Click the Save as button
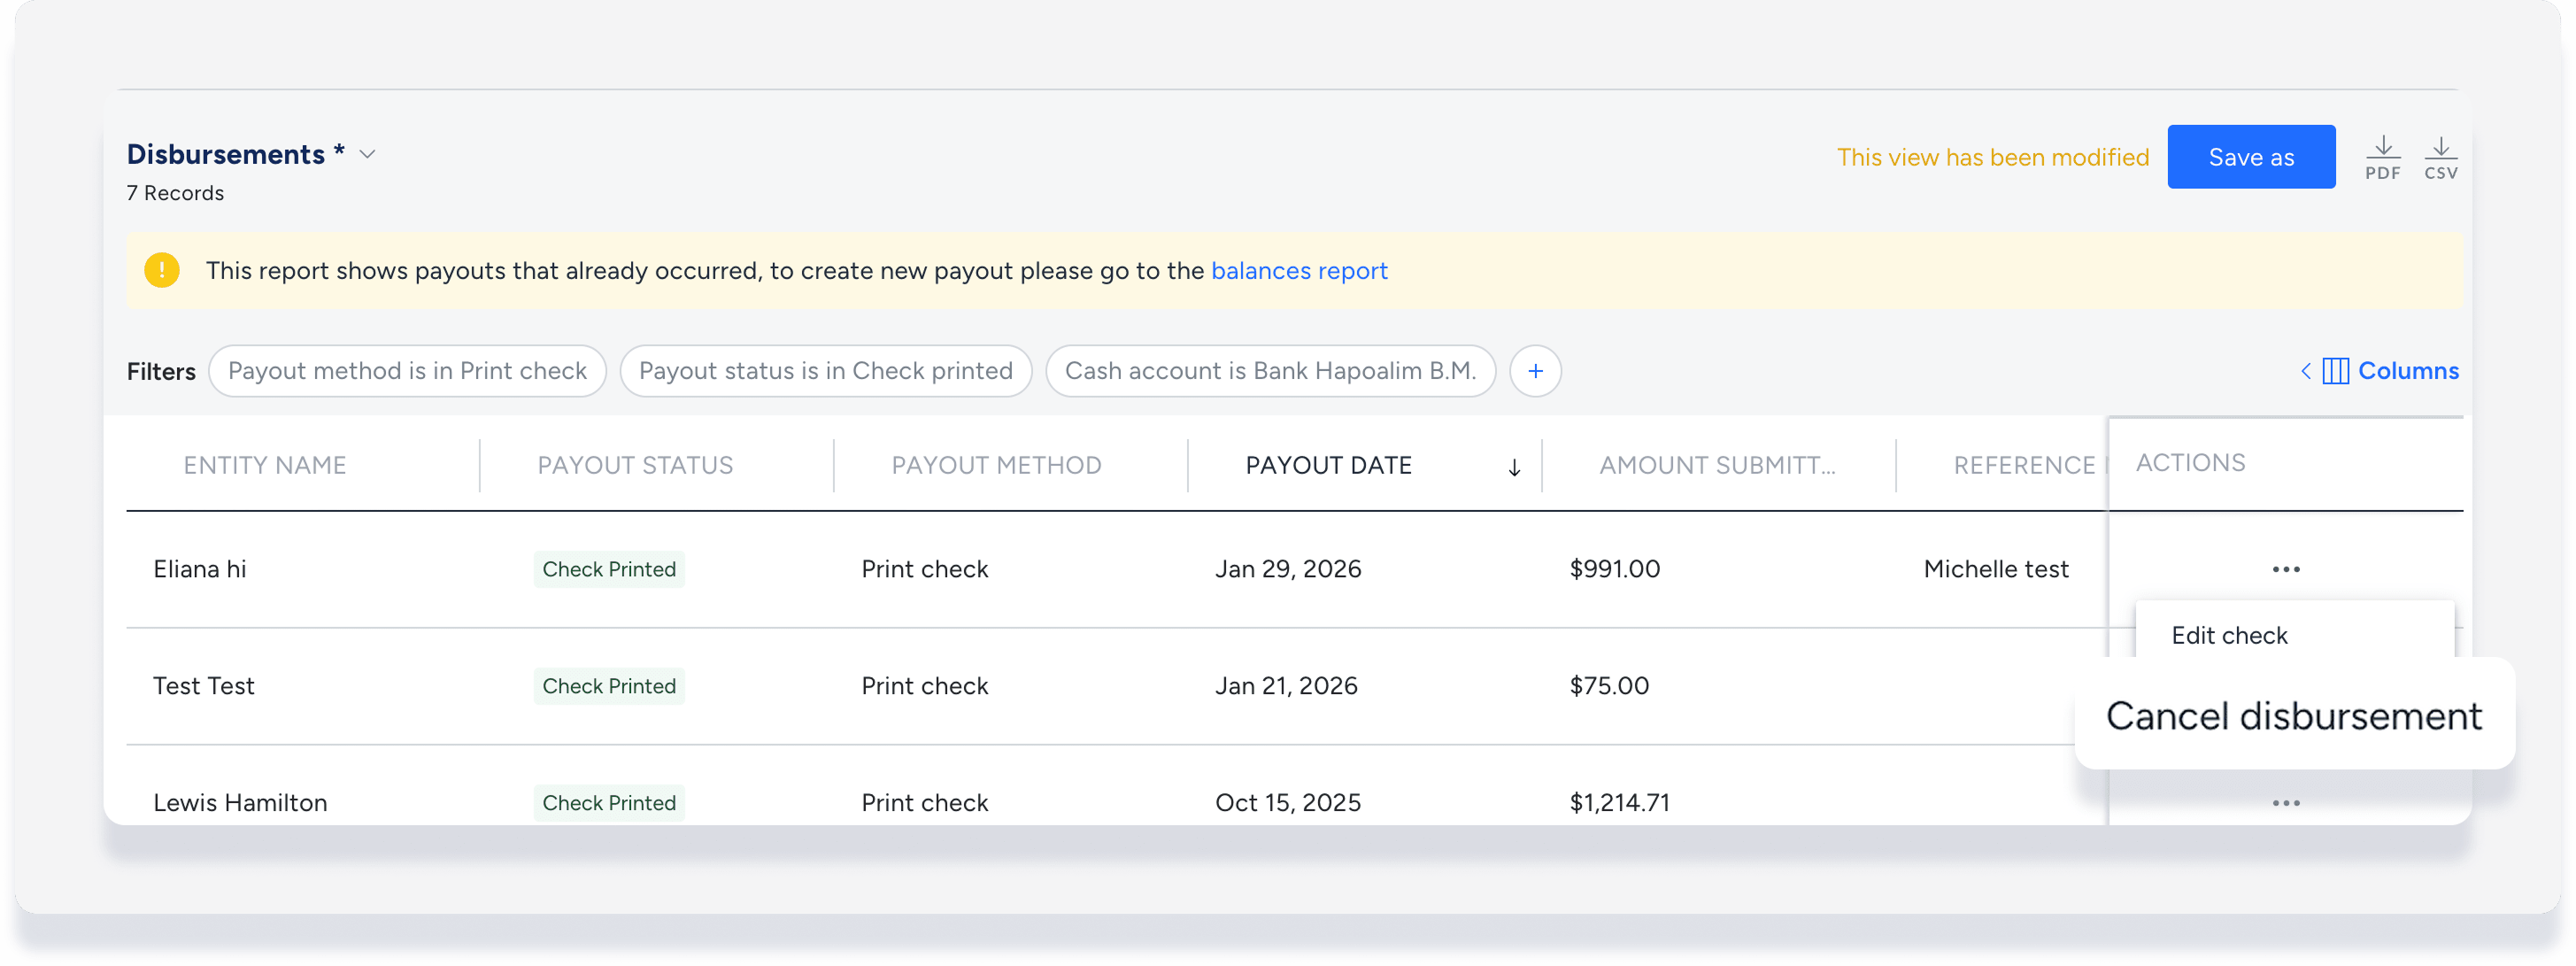 tap(2250, 157)
